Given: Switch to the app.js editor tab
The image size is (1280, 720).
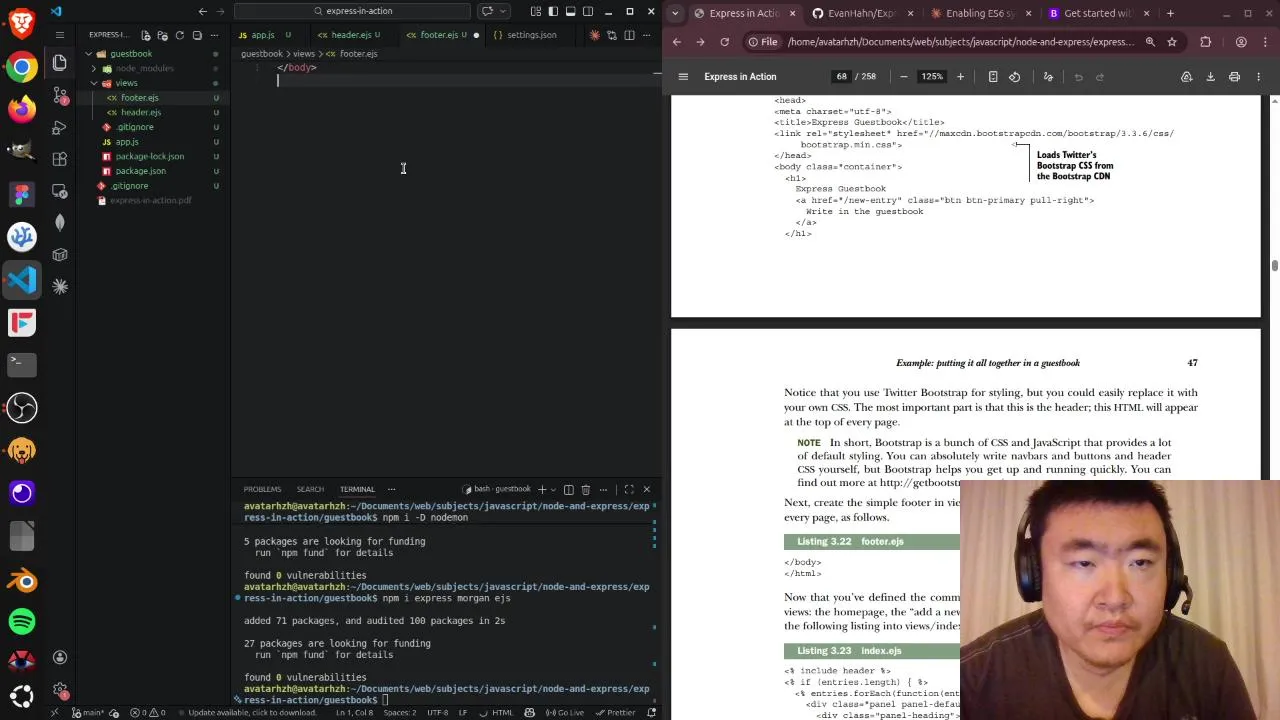Looking at the screenshot, I should tap(262, 35).
